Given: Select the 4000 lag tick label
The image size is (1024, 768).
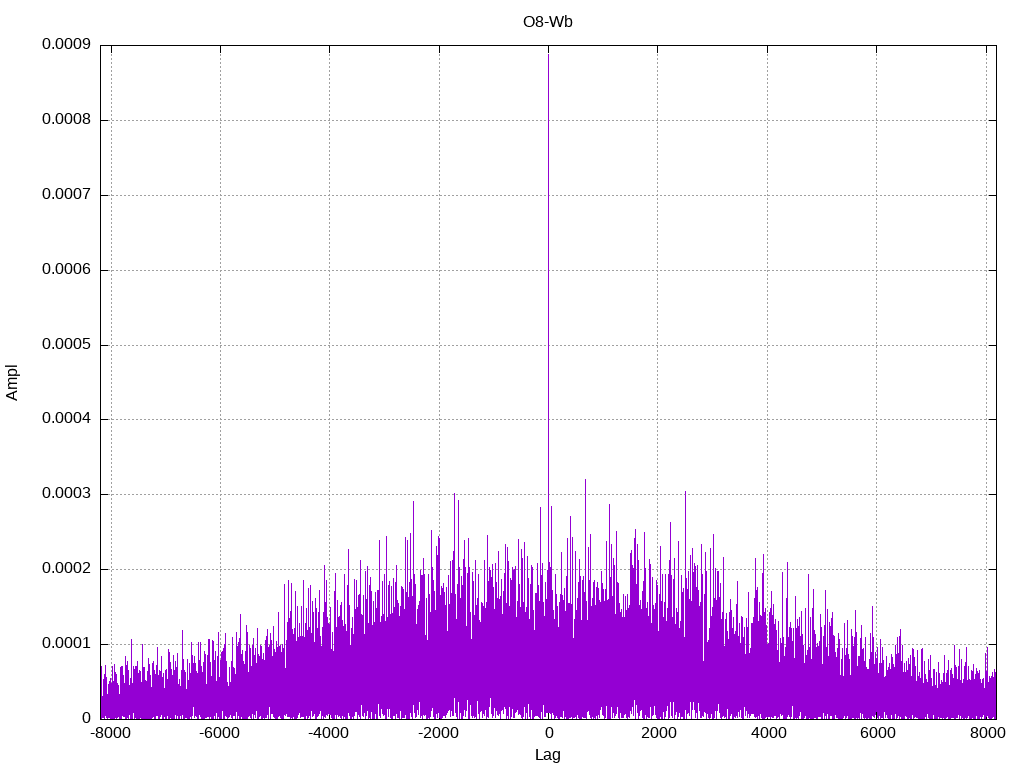Looking at the screenshot, I should 768,733.
